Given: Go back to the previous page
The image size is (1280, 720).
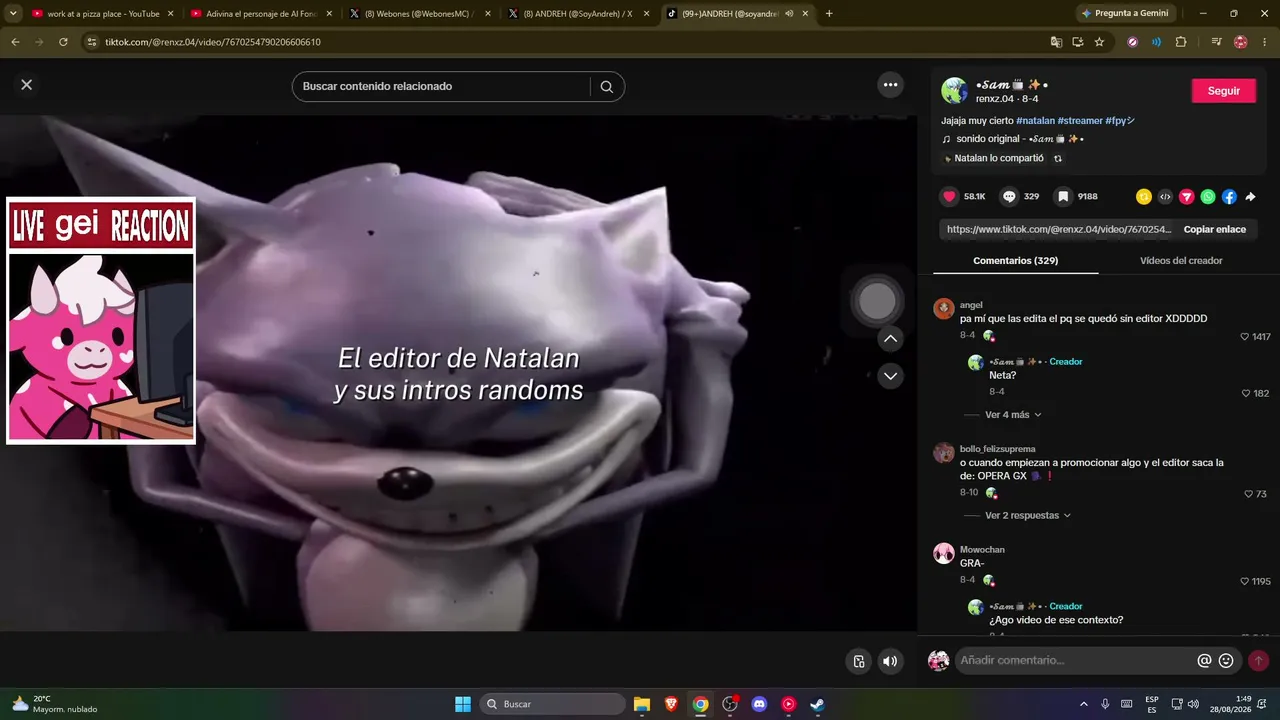Looking at the screenshot, I should (15, 42).
